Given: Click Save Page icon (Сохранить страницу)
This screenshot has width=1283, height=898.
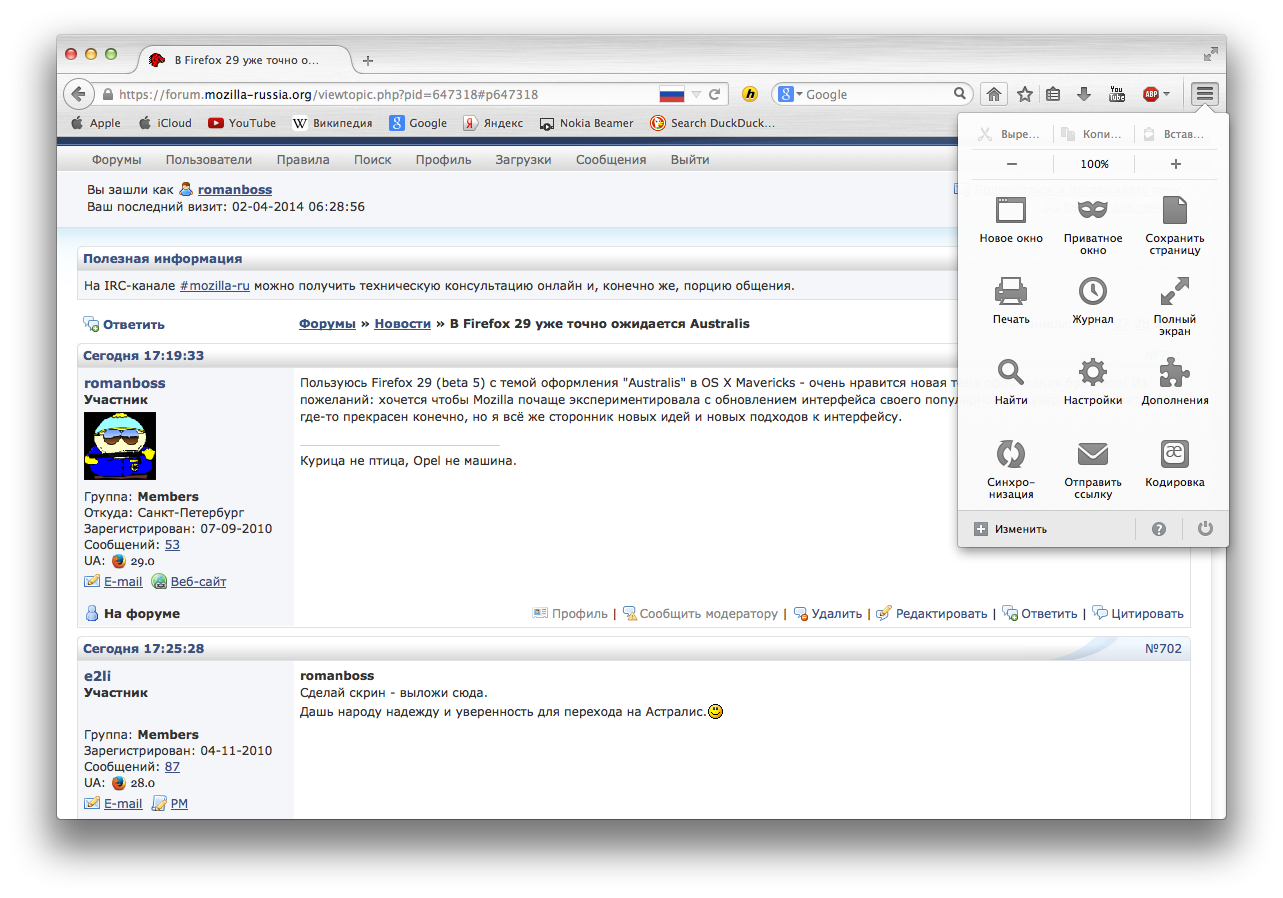Looking at the screenshot, I should (1175, 210).
